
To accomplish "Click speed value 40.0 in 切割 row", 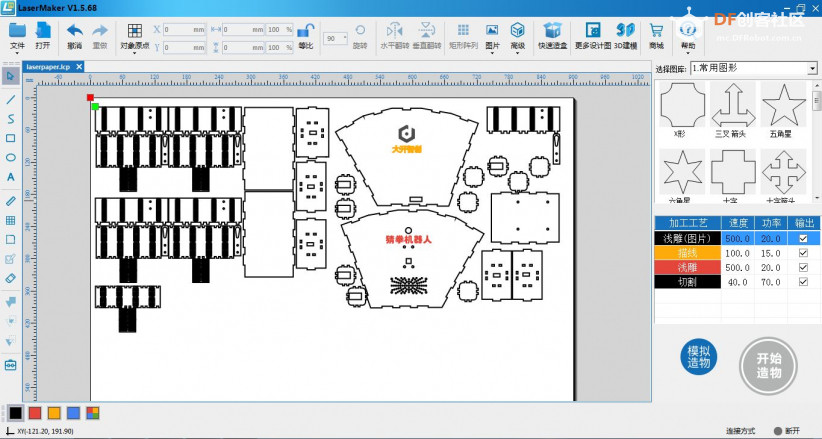I will pyautogui.click(x=738, y=282).
